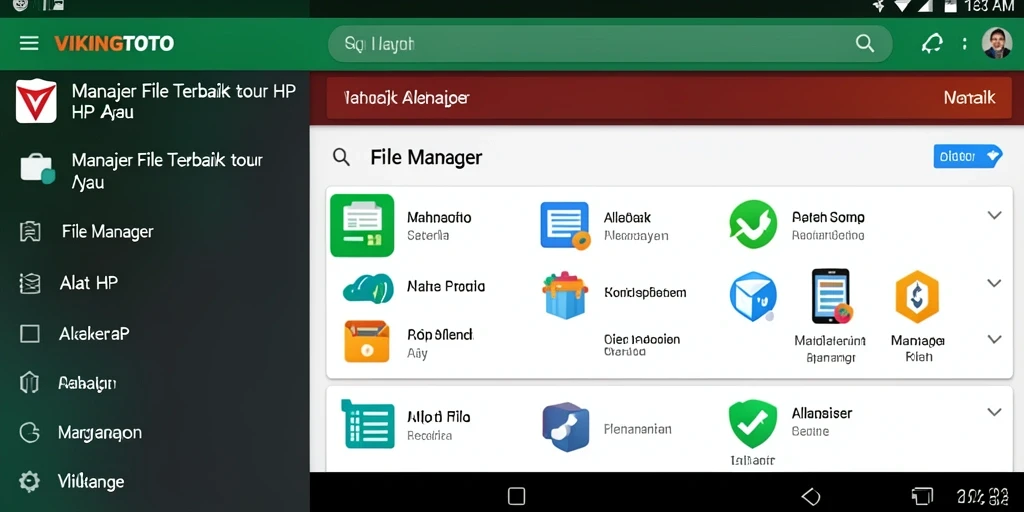
Task: Open the colorful gift box Kondspbenem icon
Action: (x=565, y=295)
